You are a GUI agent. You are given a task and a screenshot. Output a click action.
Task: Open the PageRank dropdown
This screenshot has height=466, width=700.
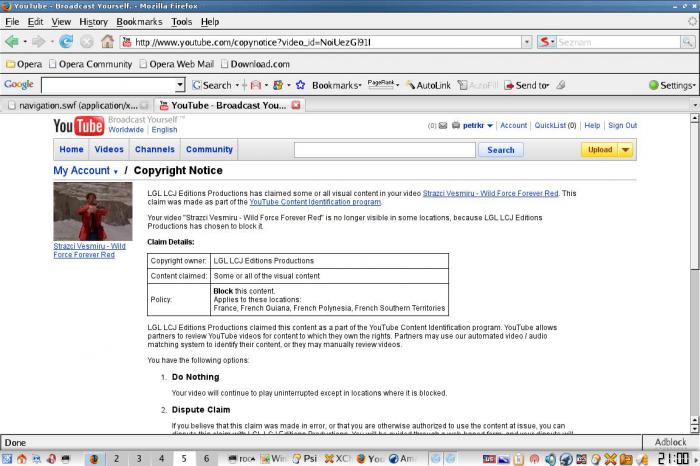(x=383, y=84)
